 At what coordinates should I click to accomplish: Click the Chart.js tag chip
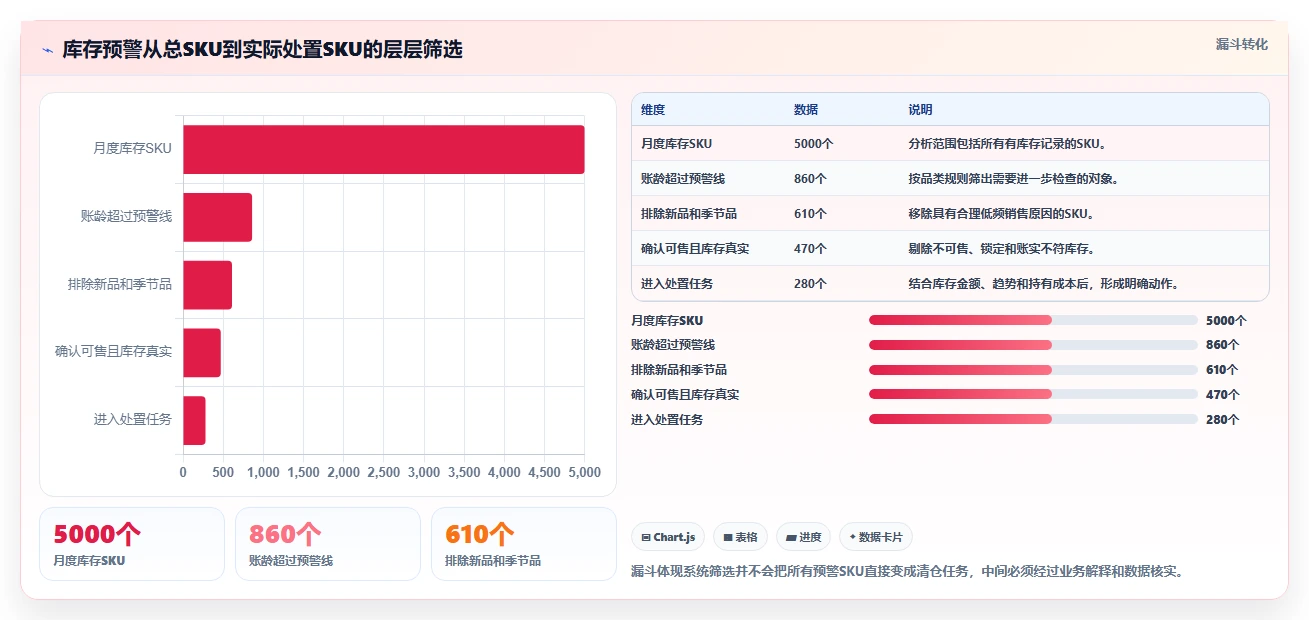pos(668,537)
